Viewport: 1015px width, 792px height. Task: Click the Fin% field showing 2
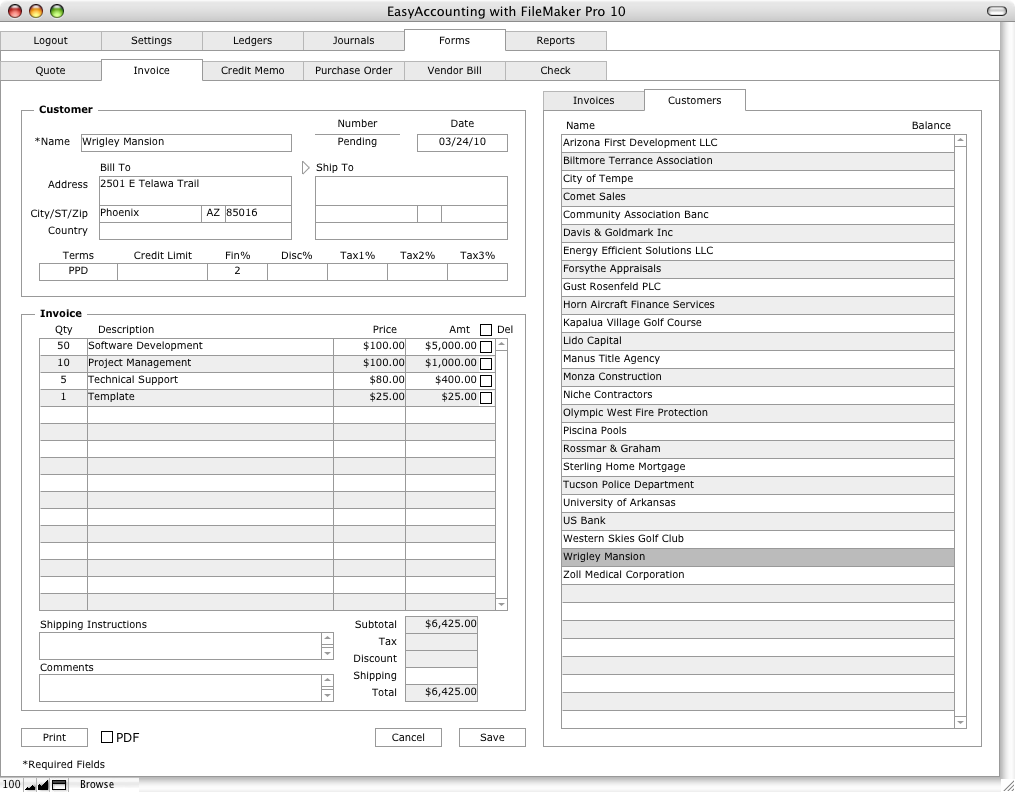[238, 272]
